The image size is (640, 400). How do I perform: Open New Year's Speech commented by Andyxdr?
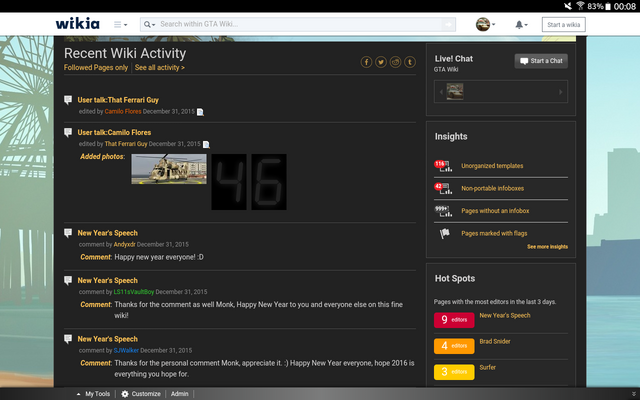[108, 233]
